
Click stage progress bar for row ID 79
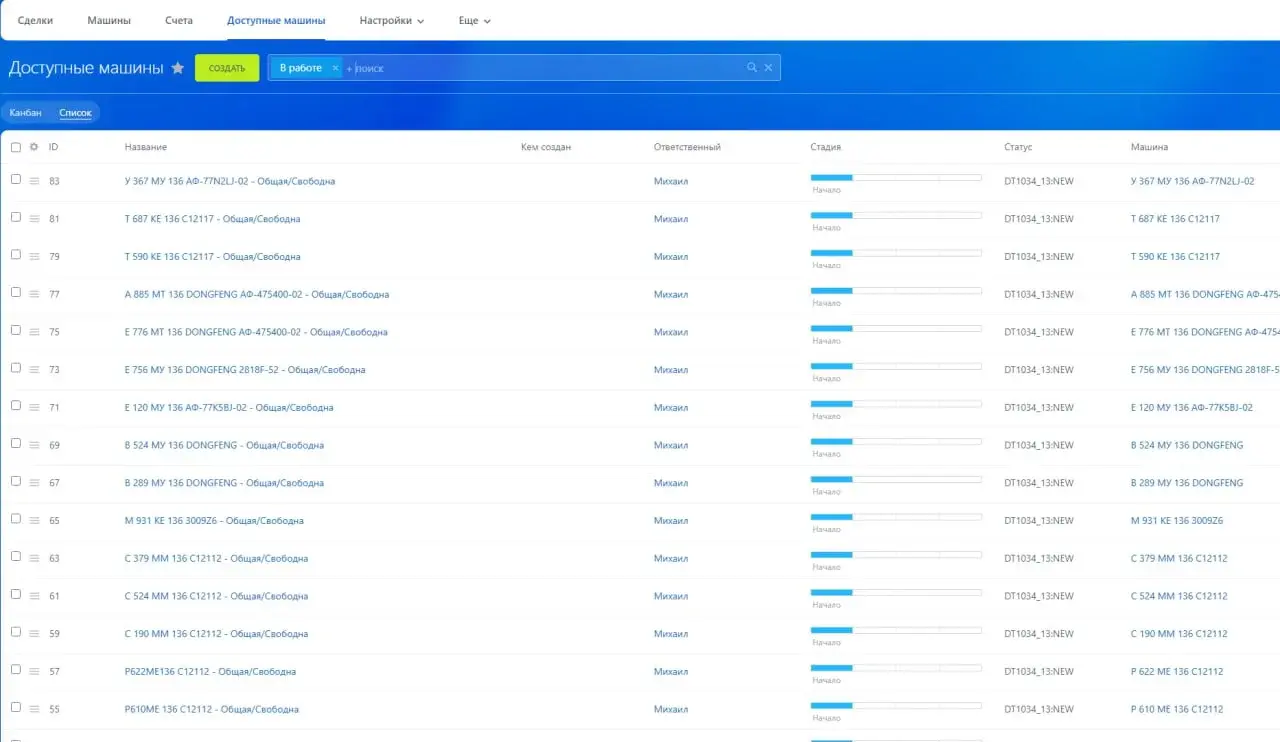tap(896, 253)
